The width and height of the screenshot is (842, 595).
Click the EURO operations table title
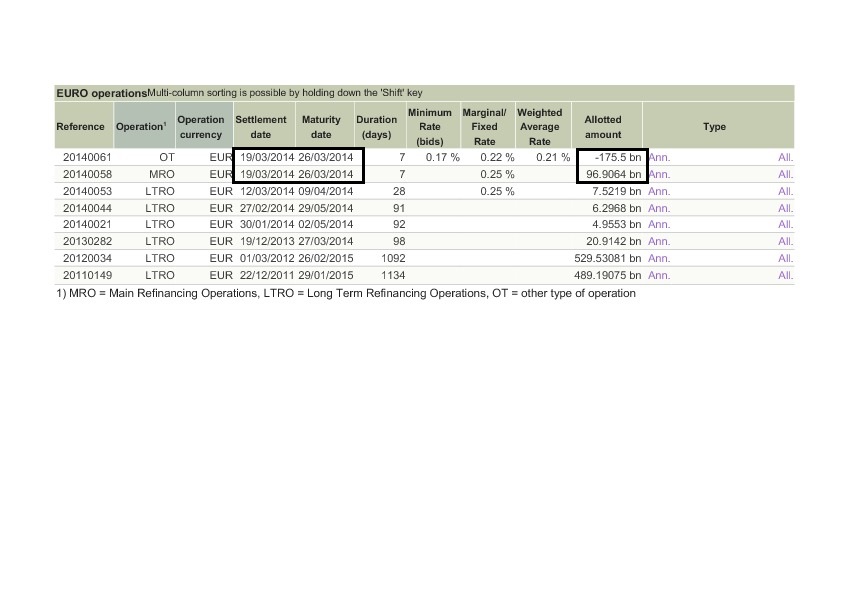[x=101, y=93]
